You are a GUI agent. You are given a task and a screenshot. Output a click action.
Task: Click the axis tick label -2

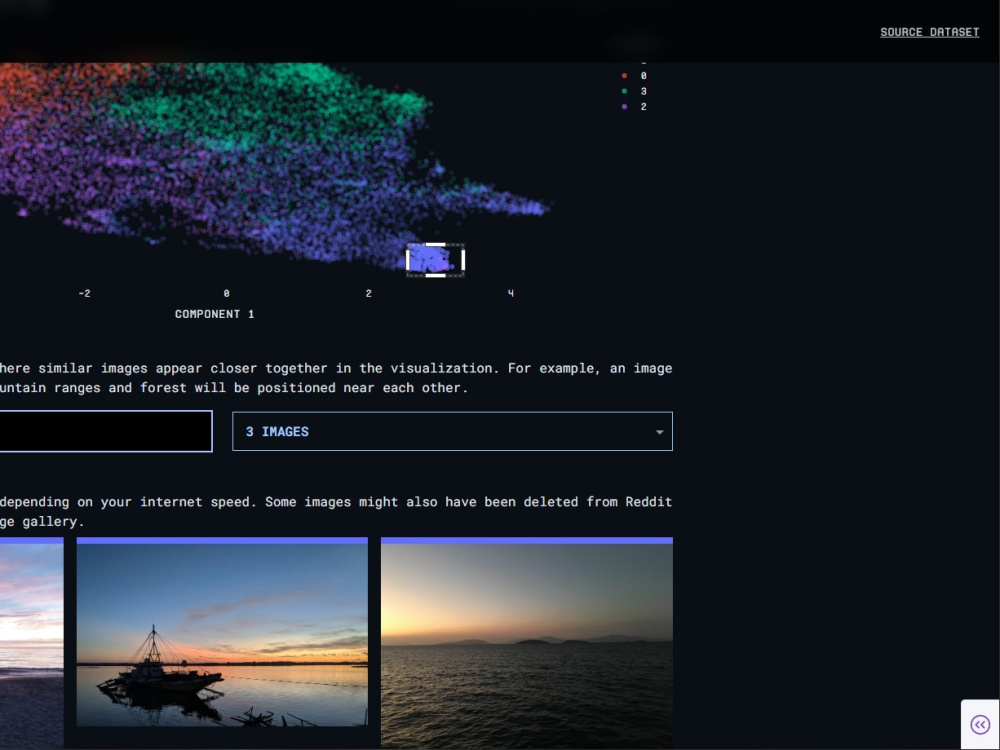pyautogui.click(x=84, y=293)
